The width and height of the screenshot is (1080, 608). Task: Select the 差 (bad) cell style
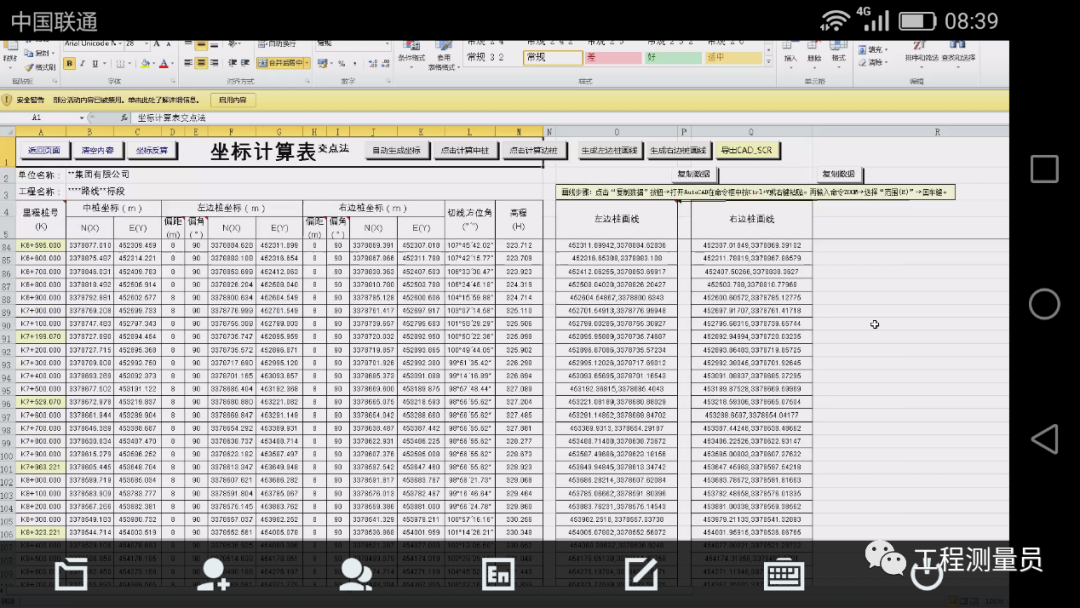612,58
